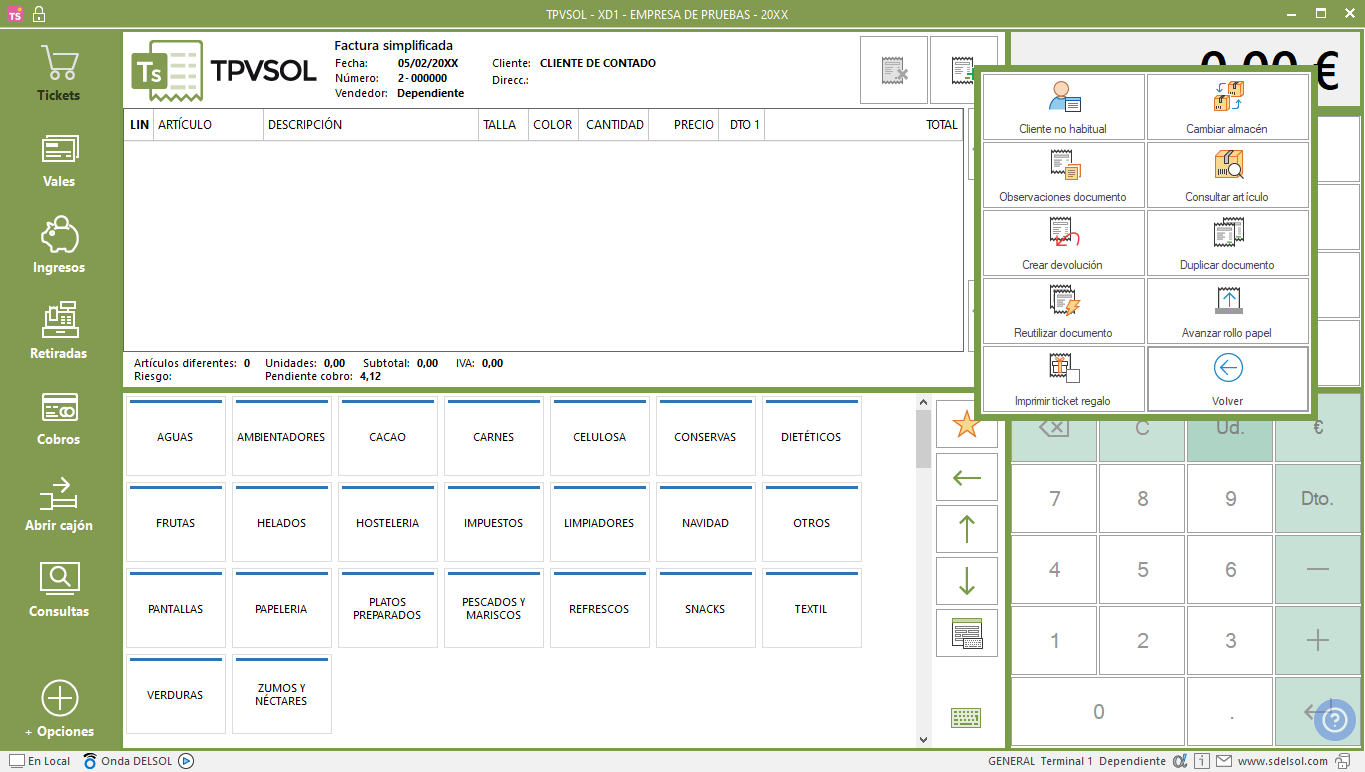Select the LIMPIADORES category
The height and width of the screenshot is (772, 1365).
[600, 523]
